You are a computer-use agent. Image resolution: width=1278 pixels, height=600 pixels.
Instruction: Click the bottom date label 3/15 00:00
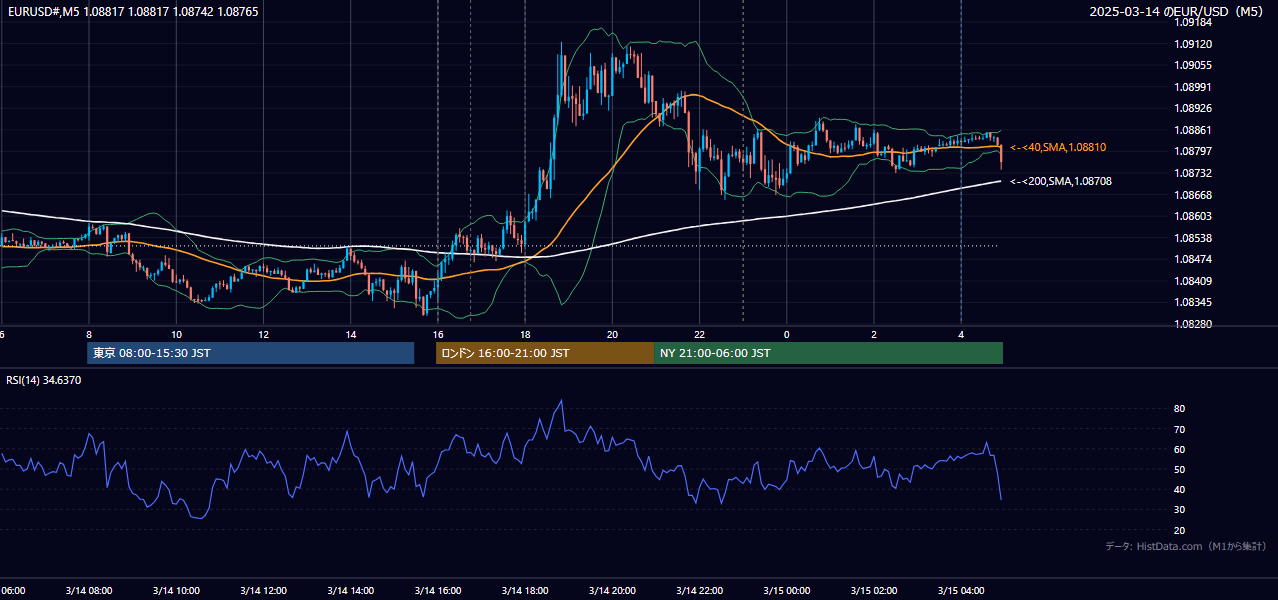(x=787, y=590)
